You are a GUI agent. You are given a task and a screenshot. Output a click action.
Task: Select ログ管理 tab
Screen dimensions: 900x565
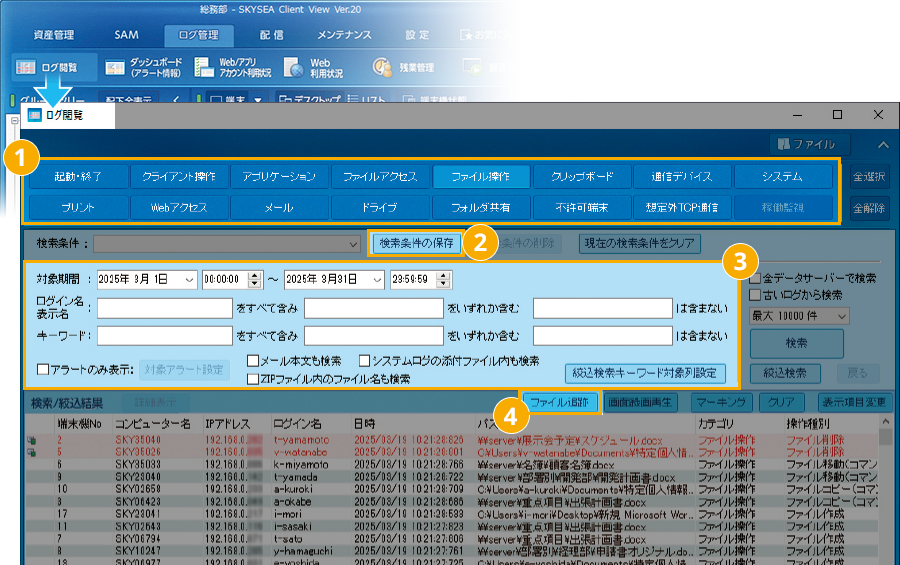point(199,35)
